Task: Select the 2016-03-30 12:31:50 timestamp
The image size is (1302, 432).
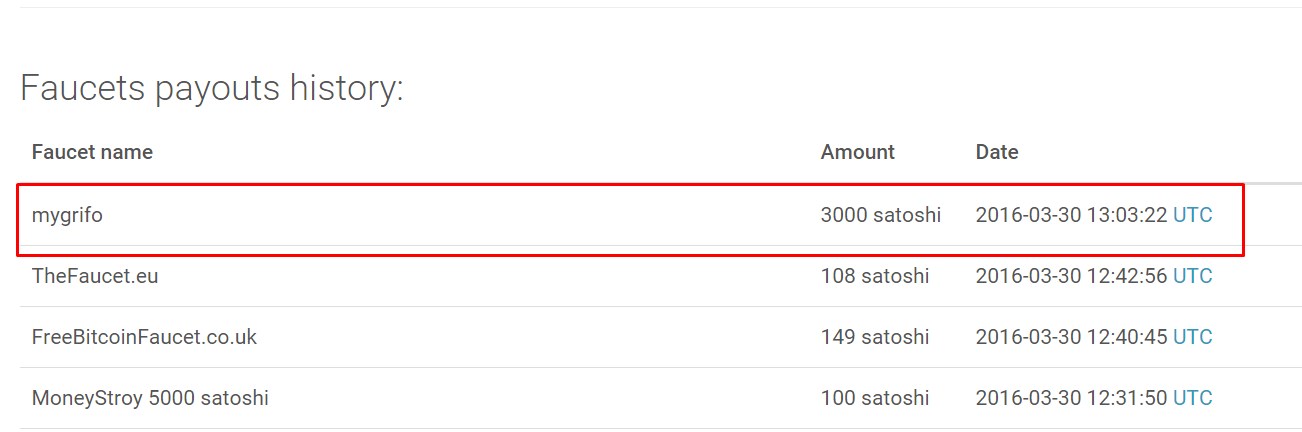Action: (1071, 398)
